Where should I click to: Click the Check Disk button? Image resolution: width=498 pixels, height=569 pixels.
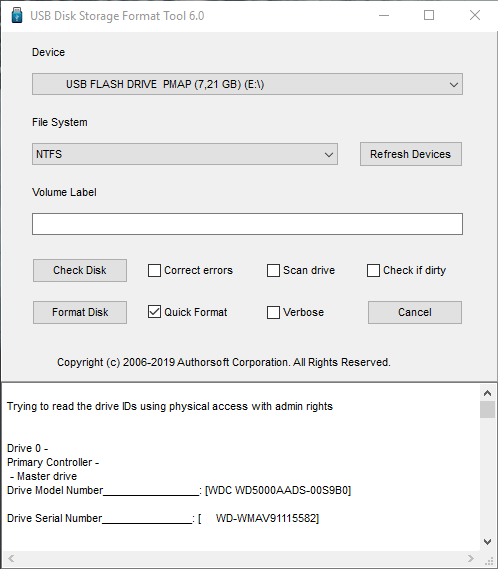80,270
